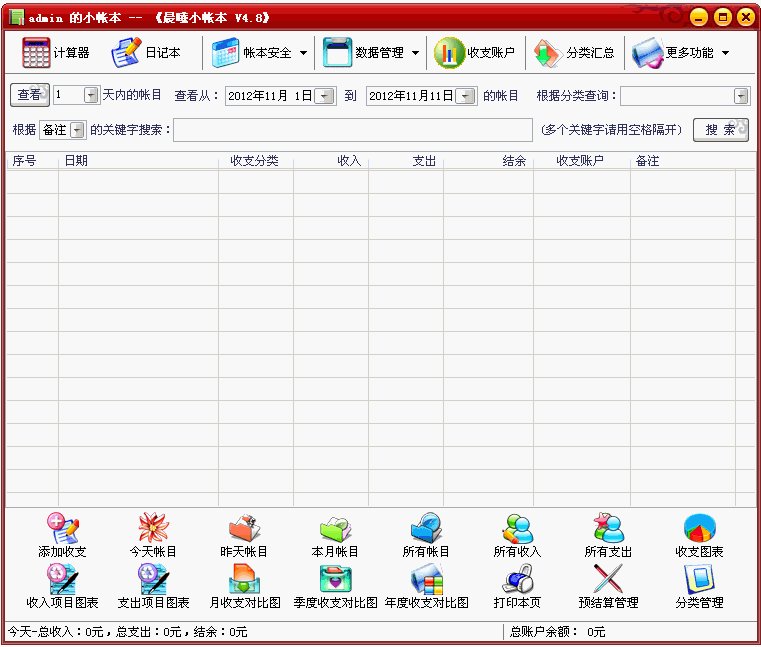Open the 收支图表 chart

coord(699,535)
